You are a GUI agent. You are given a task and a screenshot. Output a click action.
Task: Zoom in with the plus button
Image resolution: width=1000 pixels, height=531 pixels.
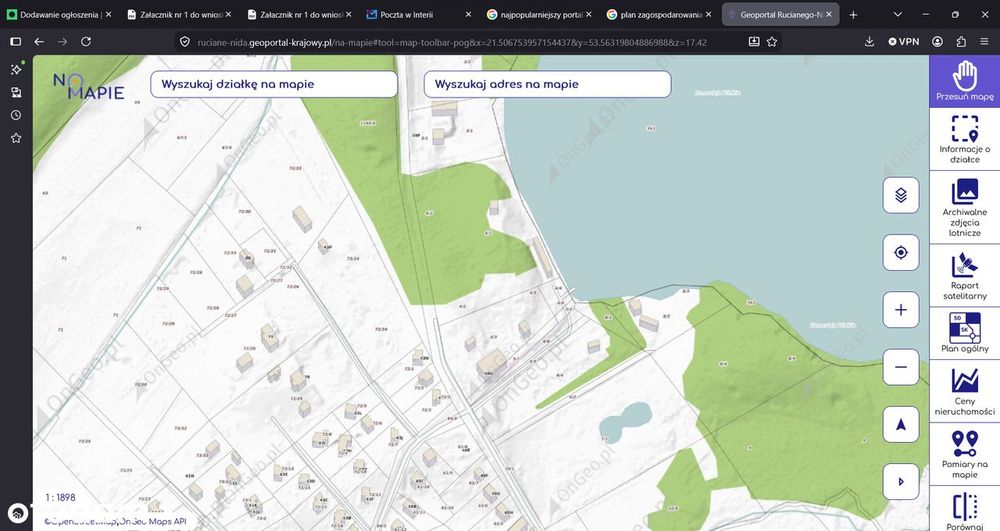point(901,310)
